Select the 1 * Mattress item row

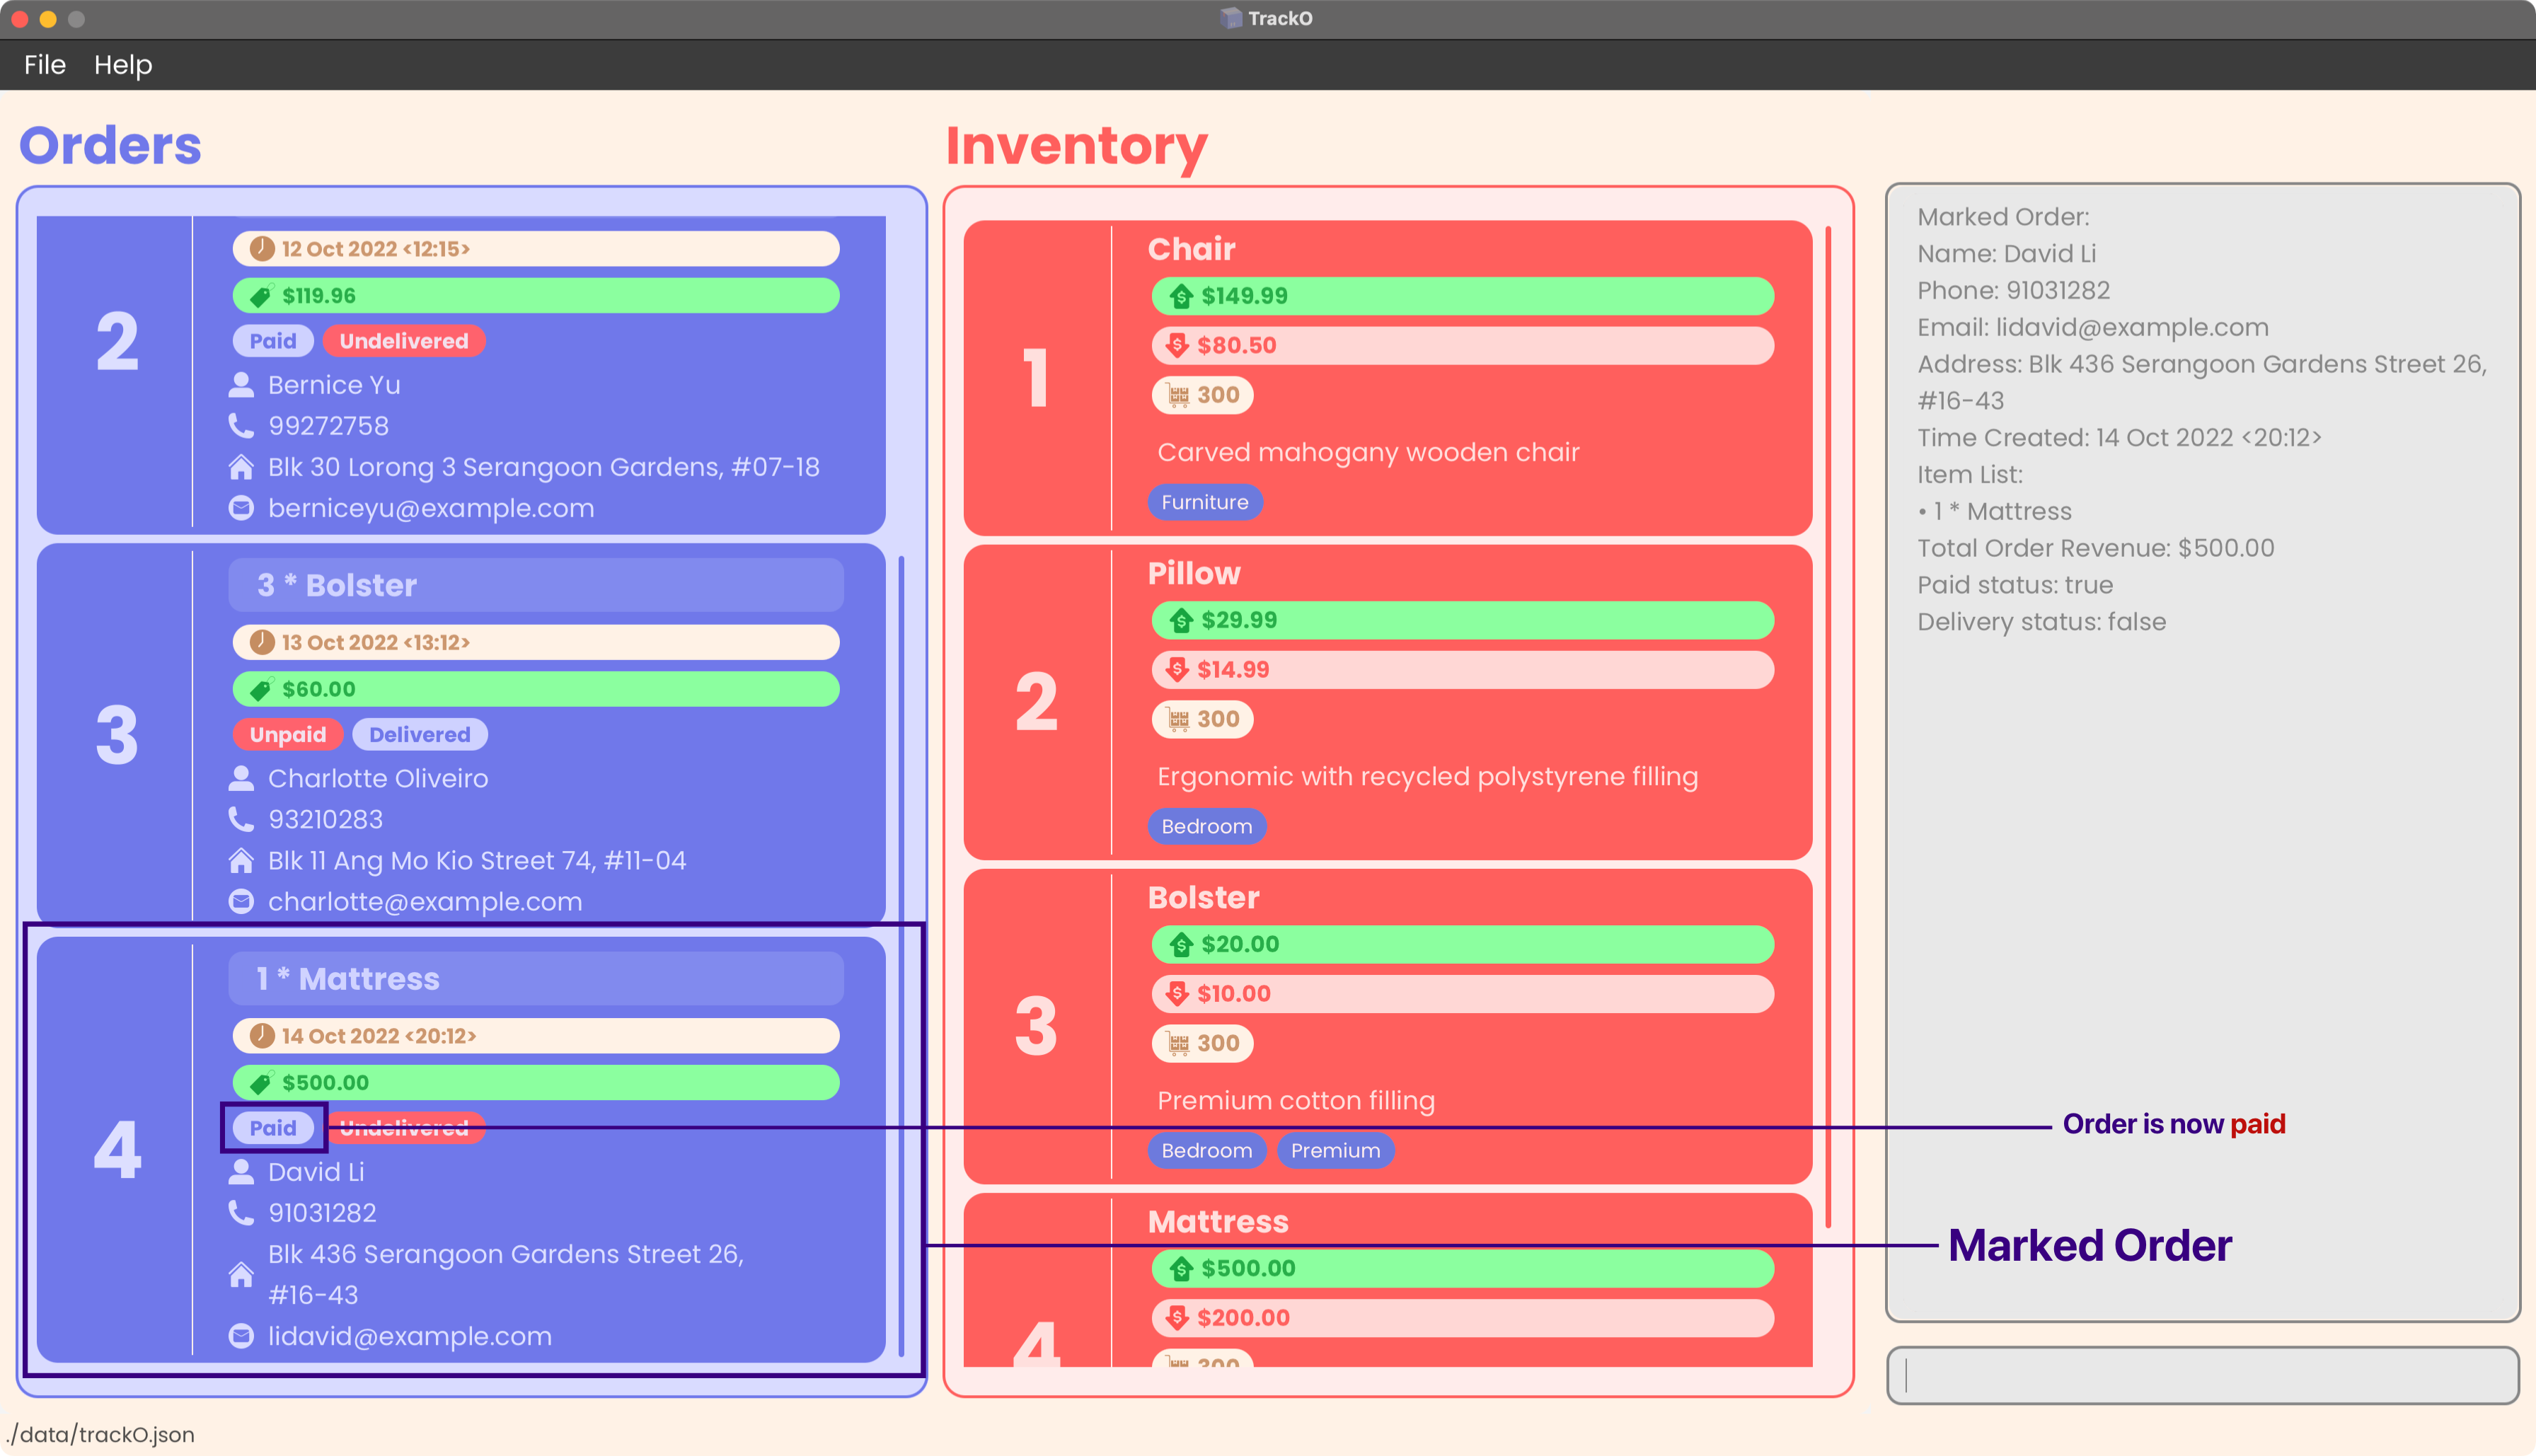(536, 978)
